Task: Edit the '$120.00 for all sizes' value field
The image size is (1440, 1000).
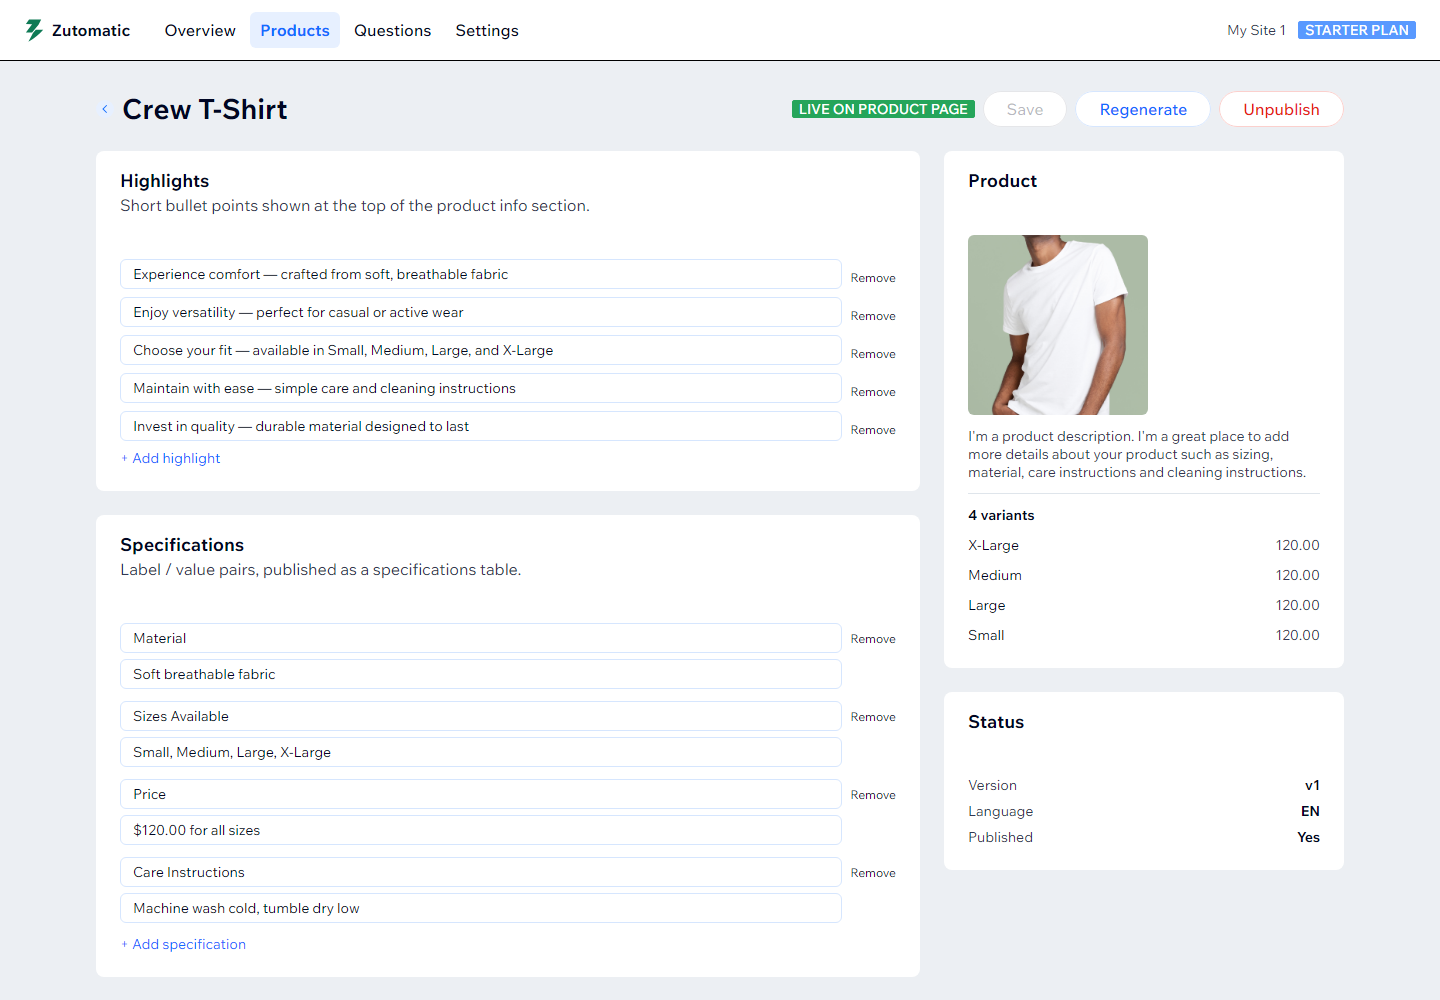Action: (x=481, y=830)
